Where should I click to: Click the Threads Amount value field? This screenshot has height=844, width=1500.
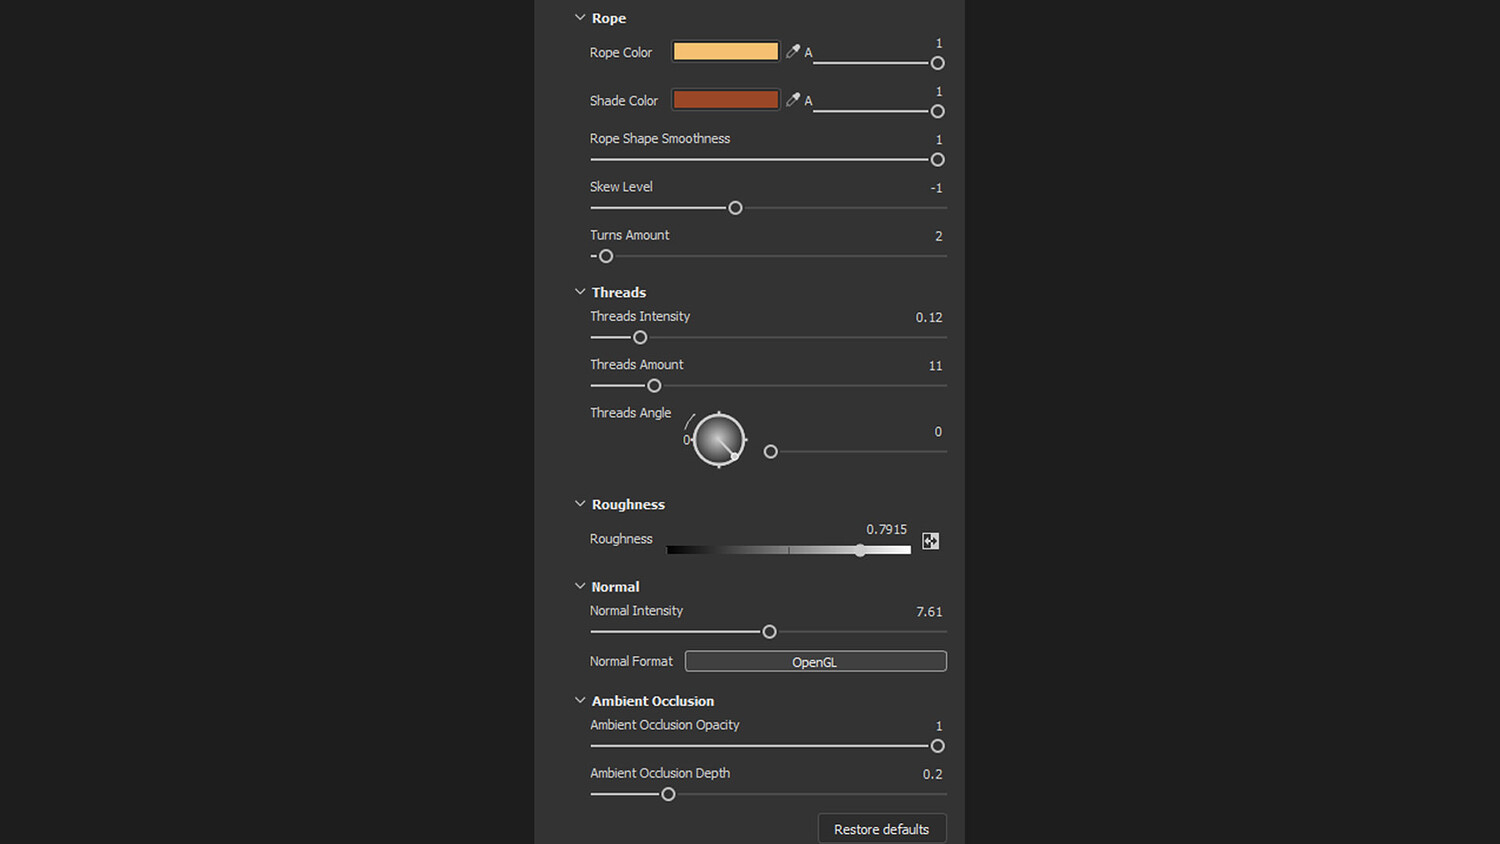pyautogui.click(x=935, y=366)
